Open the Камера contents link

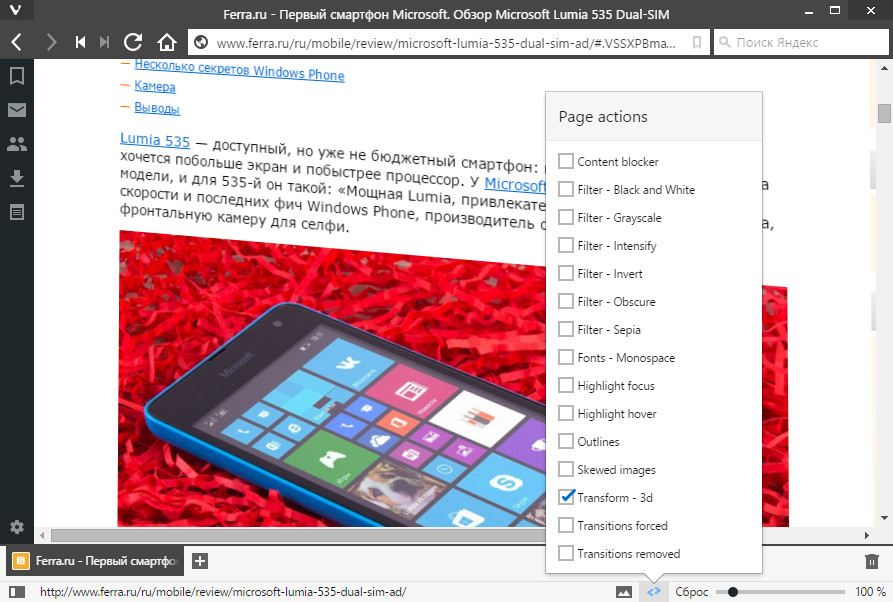(x=155, y=86)
